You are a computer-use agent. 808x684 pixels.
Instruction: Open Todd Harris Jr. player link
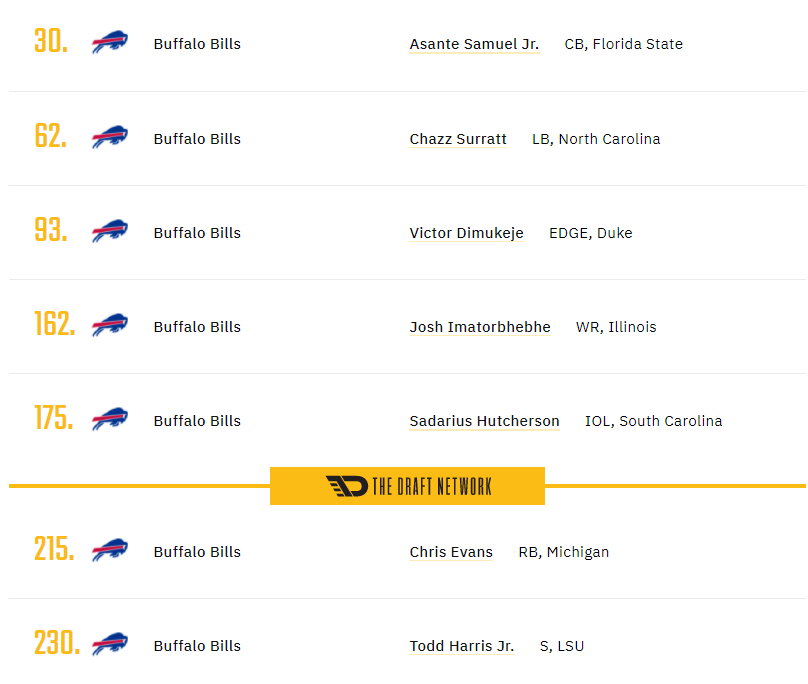pyautogui.click(x=462, y=646)
